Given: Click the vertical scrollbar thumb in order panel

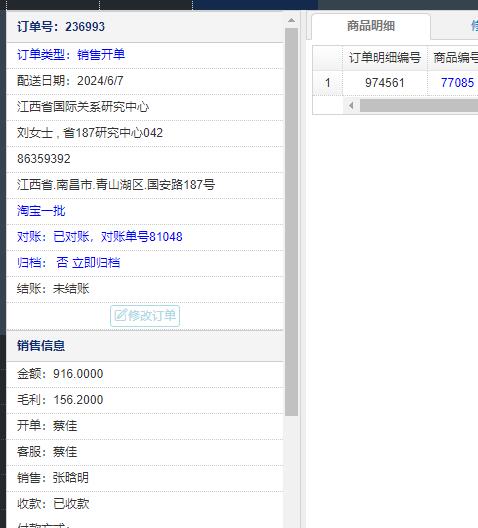Looking at the screenshot, I should click(x=292, y=222).
